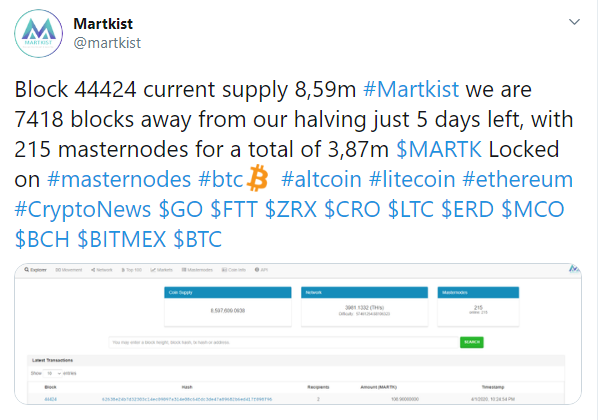Click the Explorer search icon in image
This screenshot has width=599, height=420.
[x=27, y=270]
